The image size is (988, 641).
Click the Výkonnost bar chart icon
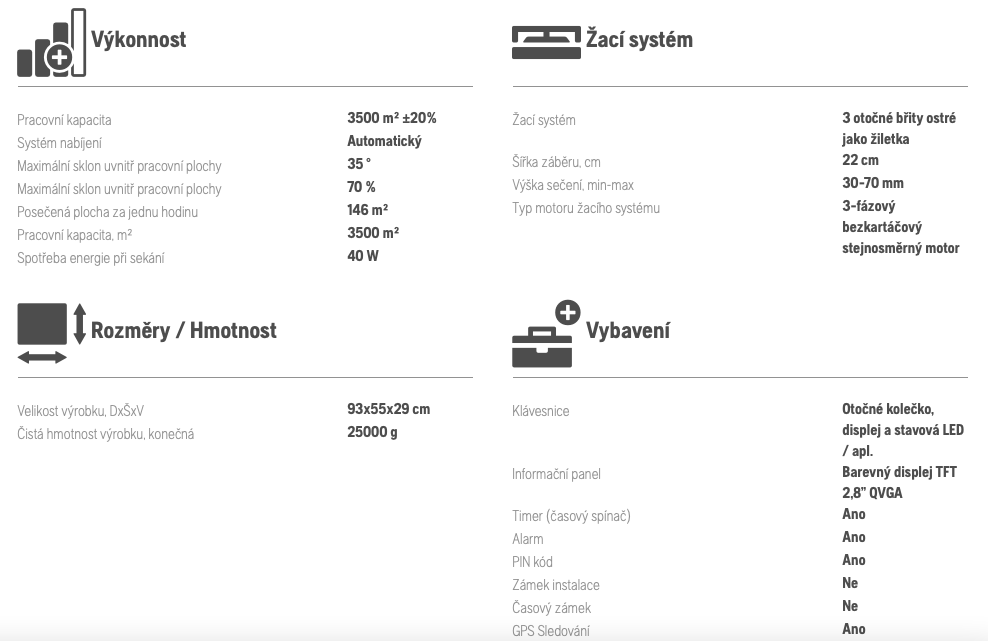[51, 42]
